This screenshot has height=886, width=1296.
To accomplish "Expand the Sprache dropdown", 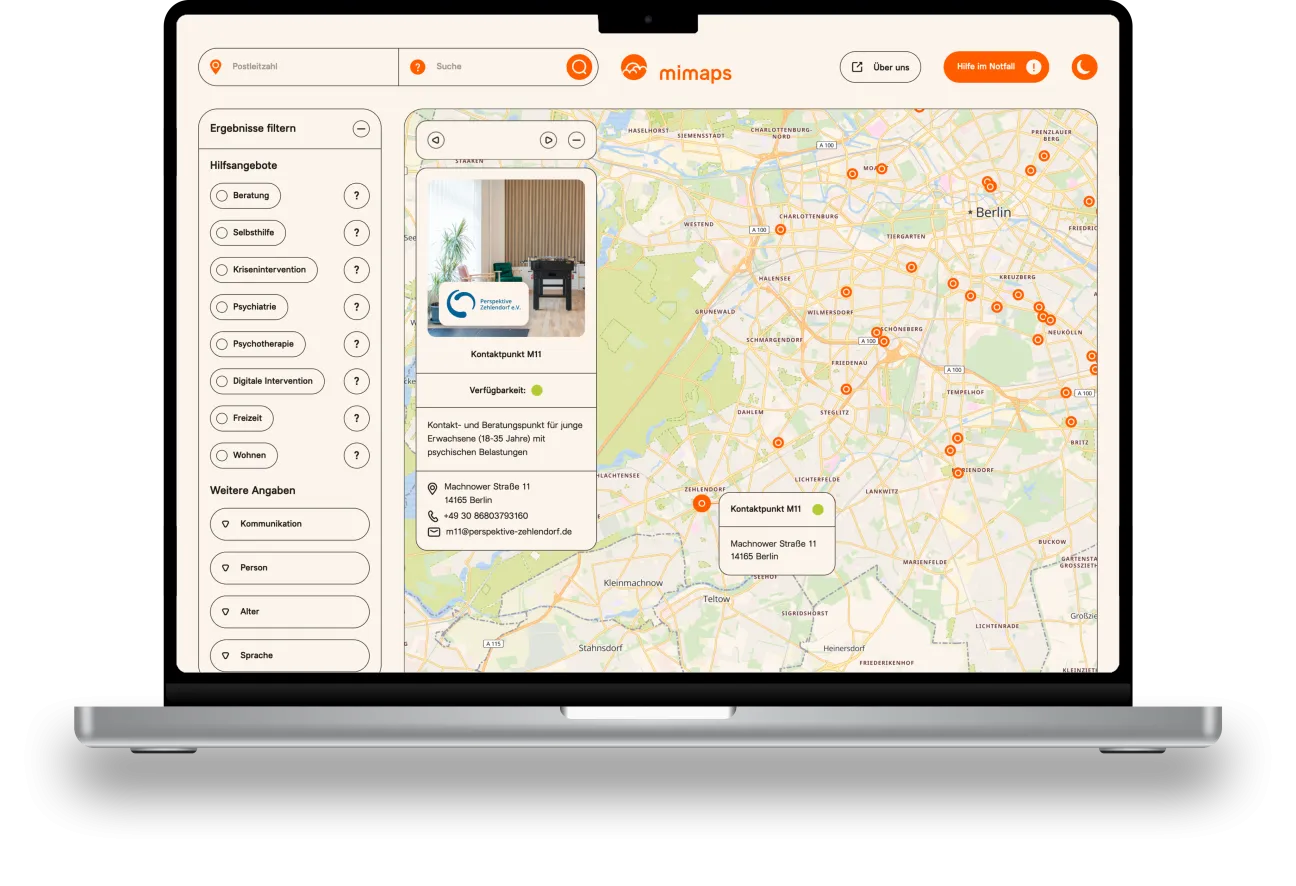I will pyautogui.click(x=290, y=655).
